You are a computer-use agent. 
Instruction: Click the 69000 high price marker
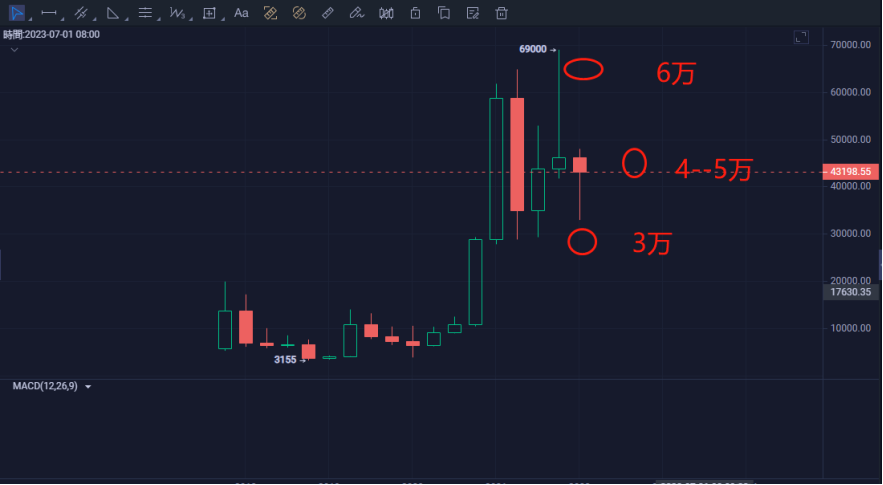(533, 50)
